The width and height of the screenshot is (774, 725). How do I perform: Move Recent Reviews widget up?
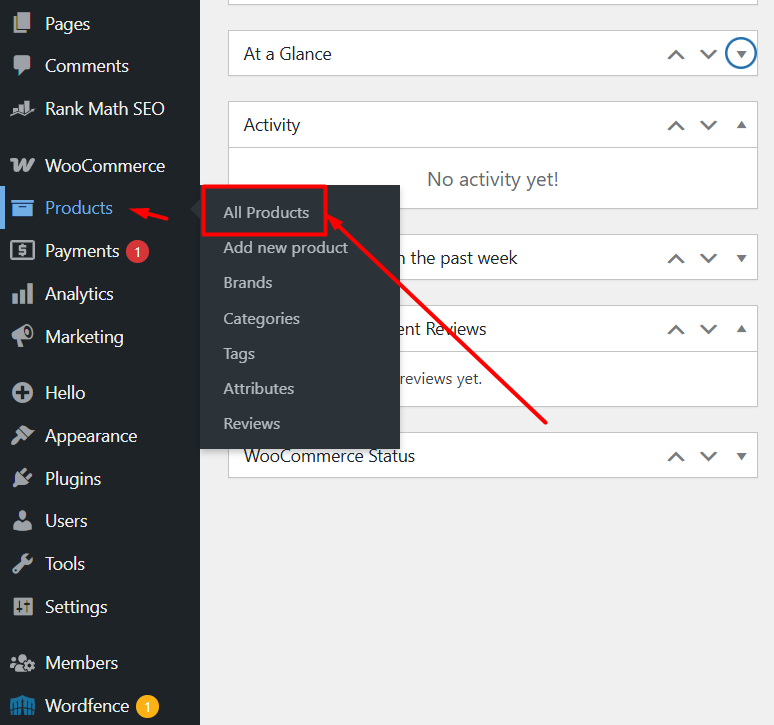pos(676,329)
